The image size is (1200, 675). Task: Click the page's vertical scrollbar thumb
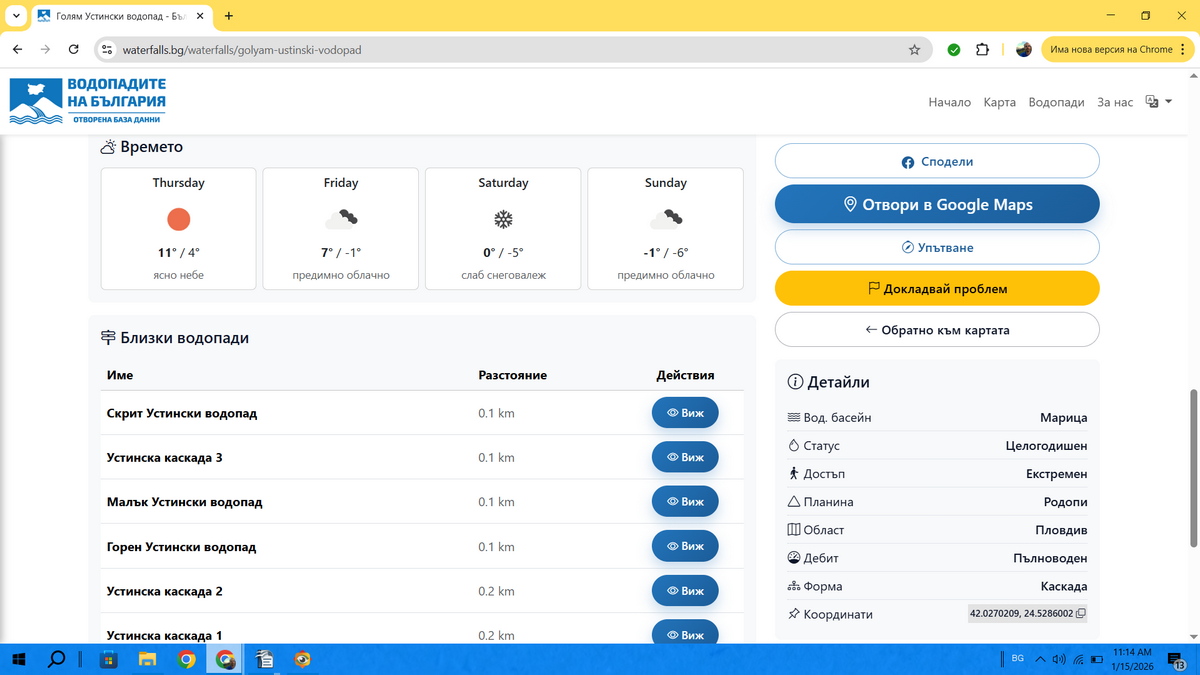[x=1192, y=467]
